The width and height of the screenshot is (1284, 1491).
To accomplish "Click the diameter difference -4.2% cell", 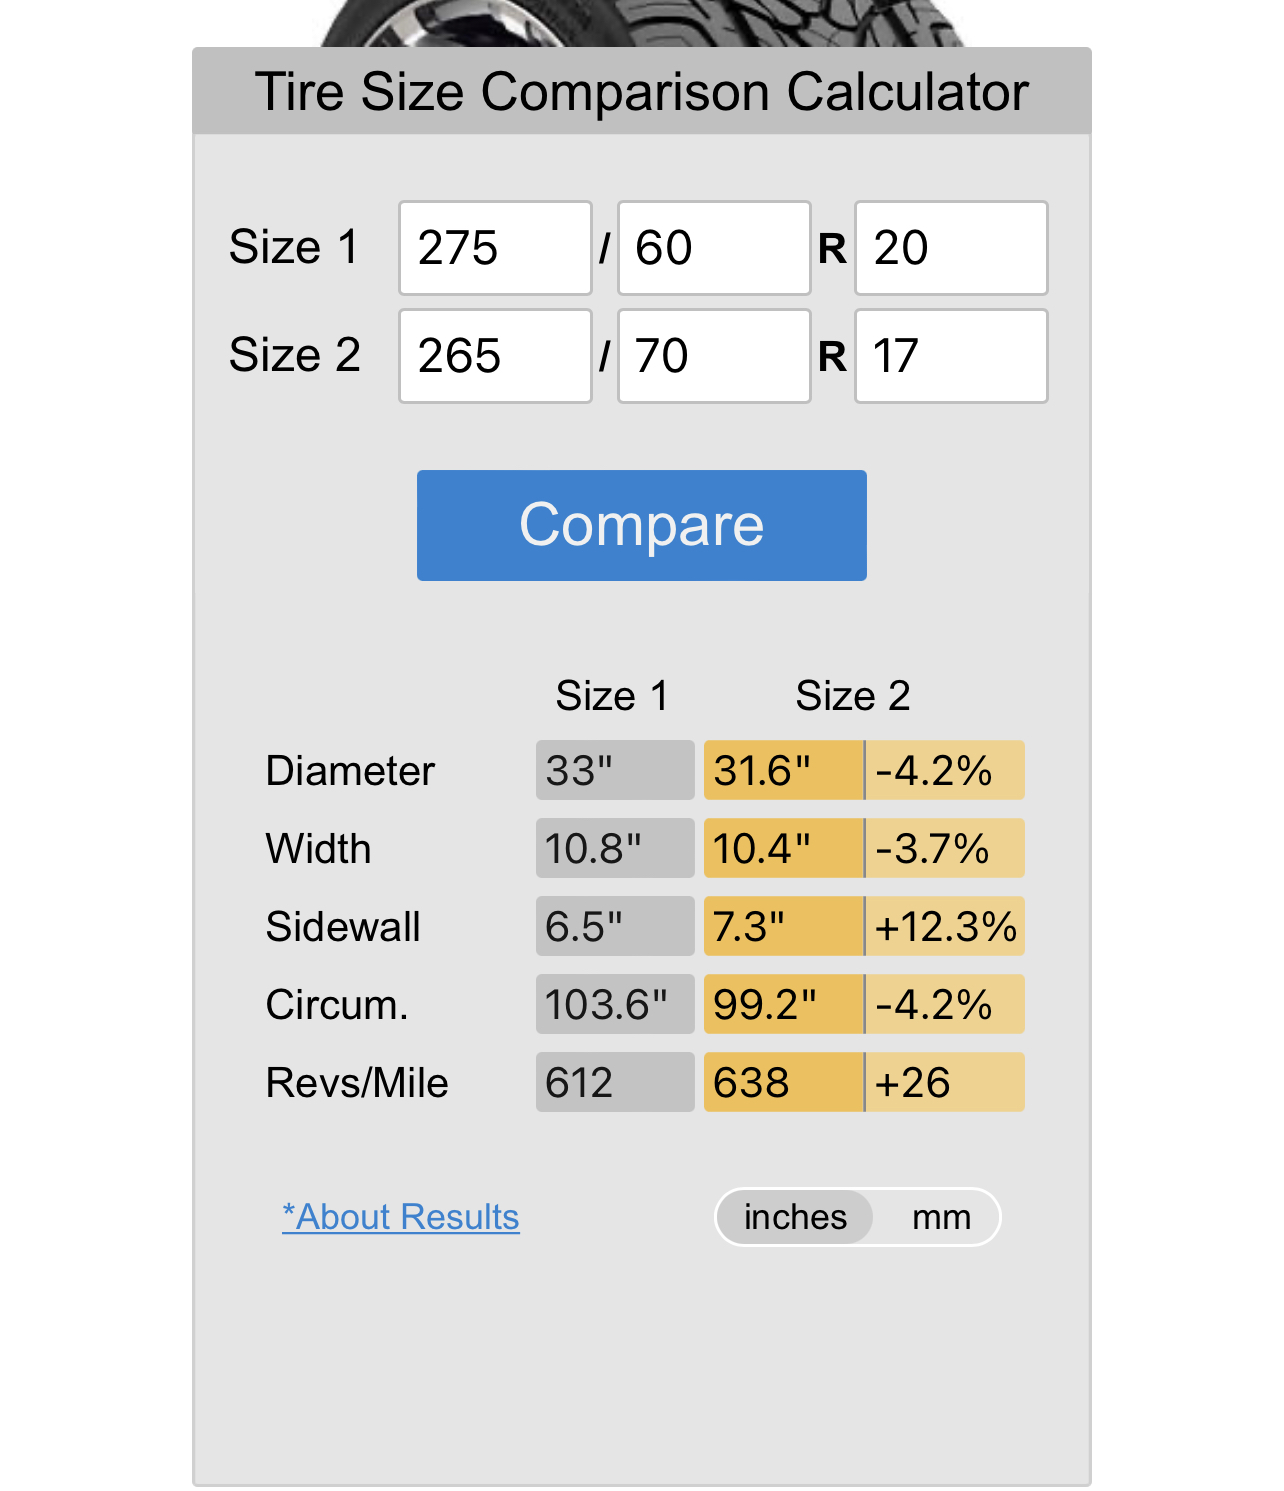I will tap(945, 770).
